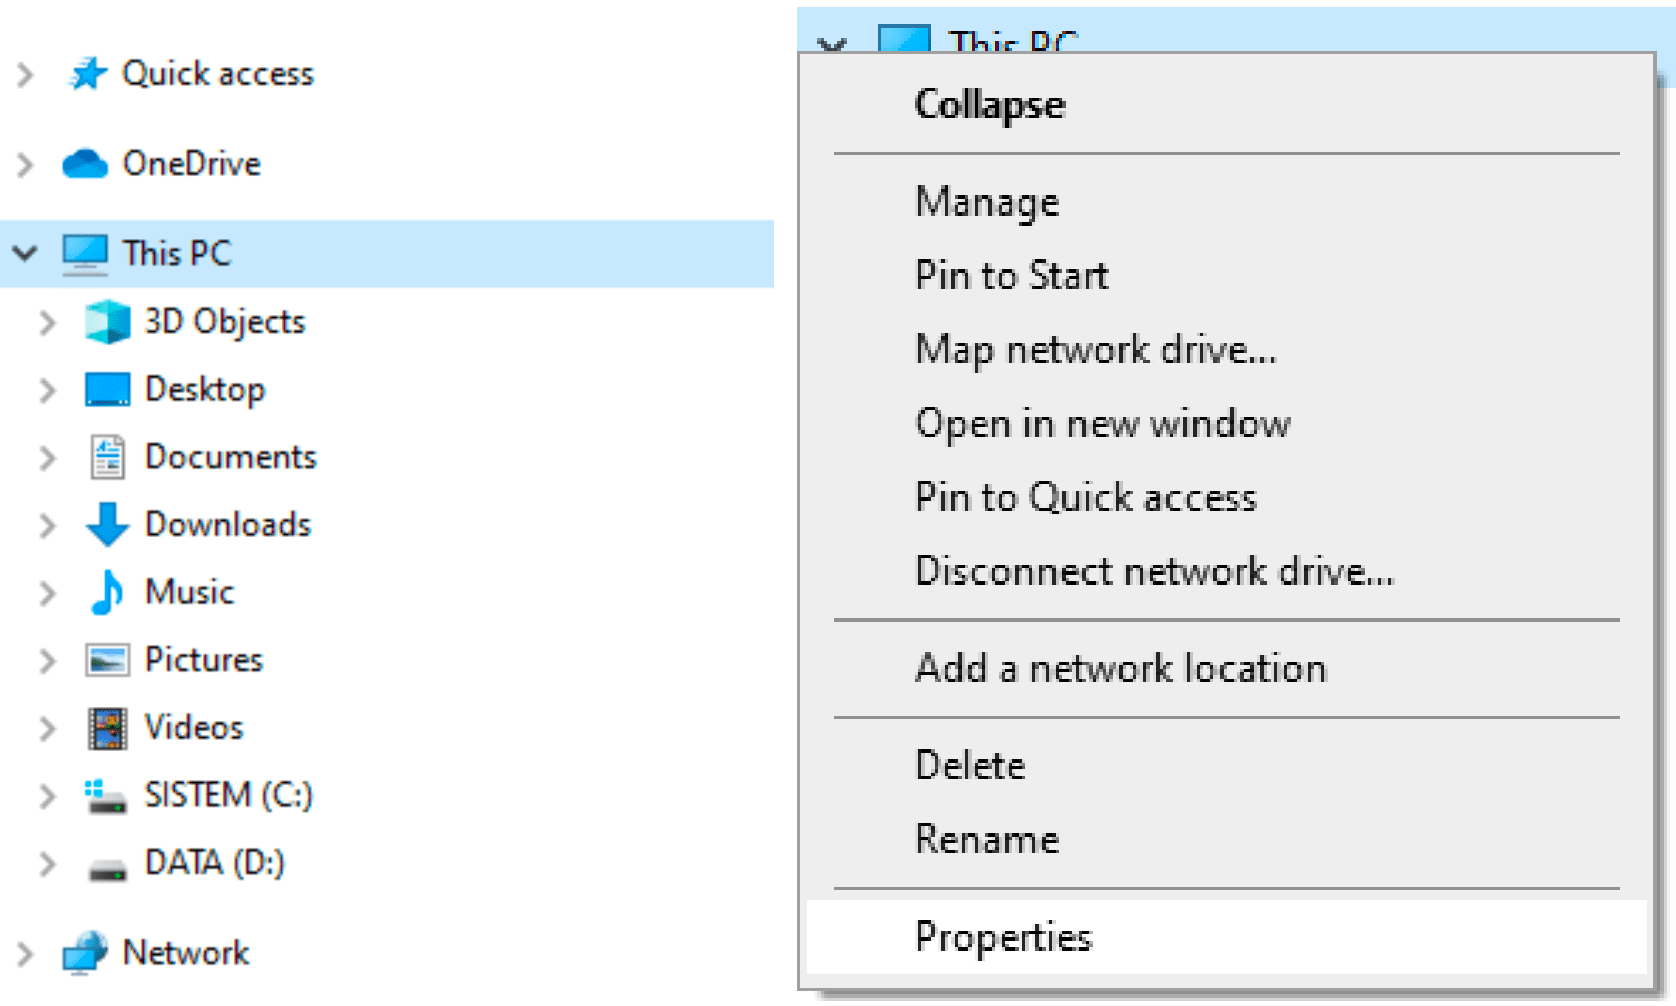Click the OneDrive cloud icon

point(85,164)
